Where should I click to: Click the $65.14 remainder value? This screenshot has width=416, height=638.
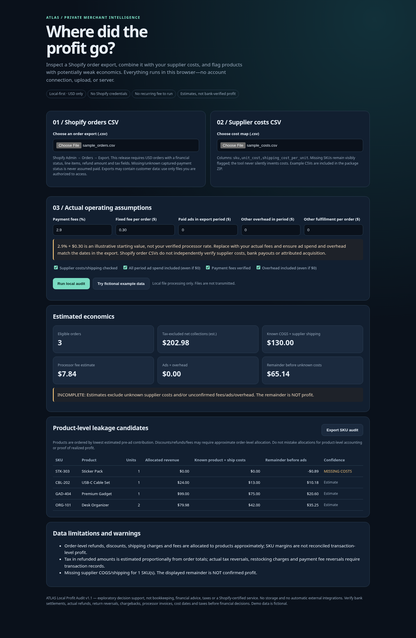tap(278, 374)
